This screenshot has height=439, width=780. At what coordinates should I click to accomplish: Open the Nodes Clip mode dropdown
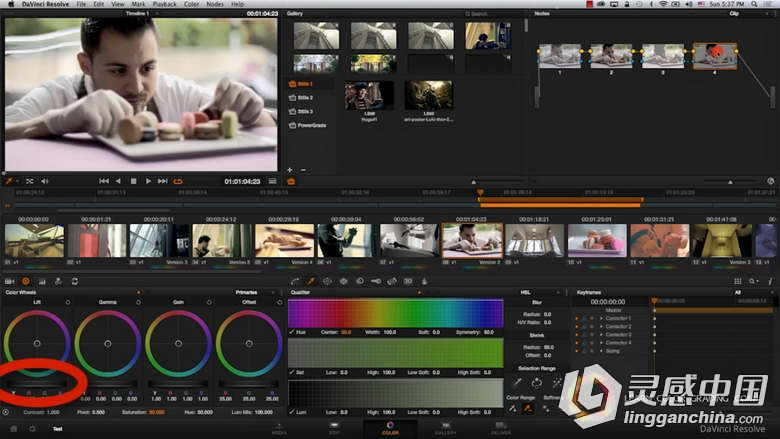pyautogui.click(x=747, y=14)
